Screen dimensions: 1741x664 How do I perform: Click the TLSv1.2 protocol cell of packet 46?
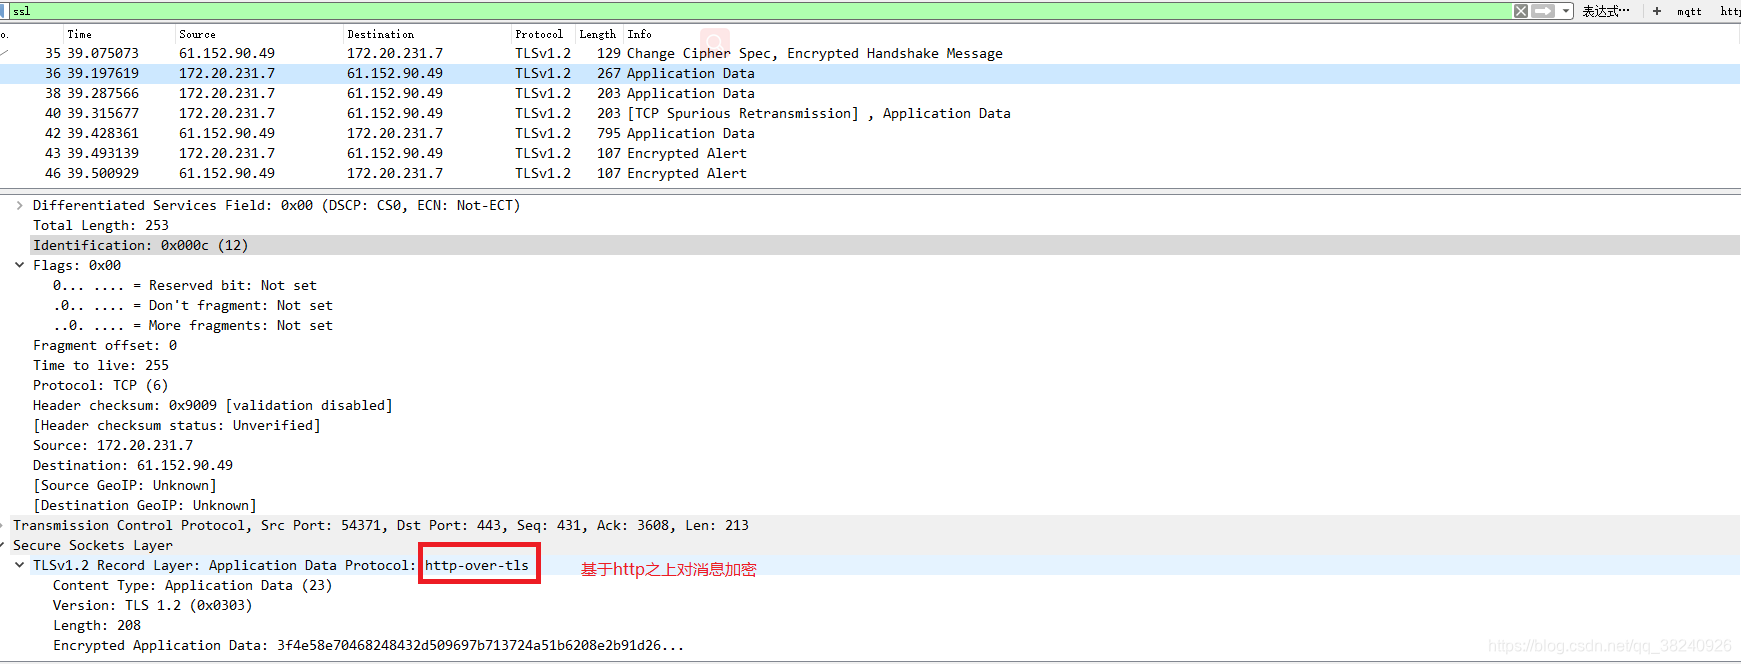tap(543, 173)
